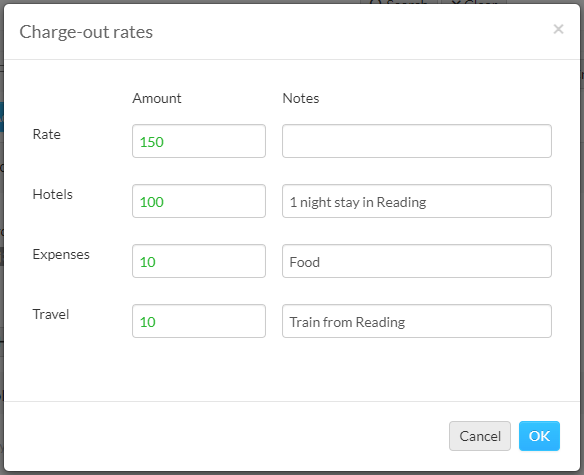Select the Hotels amount field showing 100

coord(199,201)
